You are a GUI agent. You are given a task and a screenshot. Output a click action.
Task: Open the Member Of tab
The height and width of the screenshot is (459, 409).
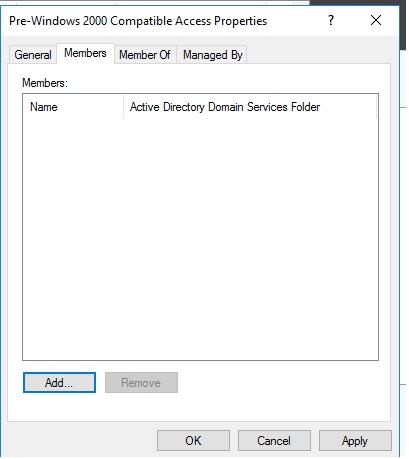point(145,55)
